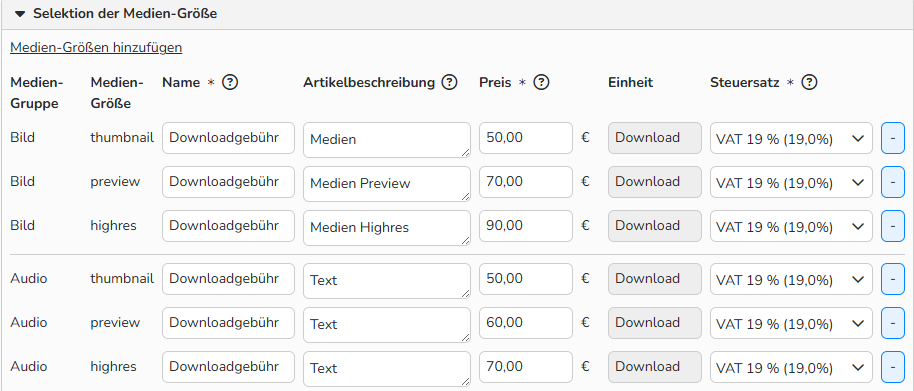Click the 'highres' label in the Bild group
The height and width of the screenshot is (391, 914).
tap(114, 226)
